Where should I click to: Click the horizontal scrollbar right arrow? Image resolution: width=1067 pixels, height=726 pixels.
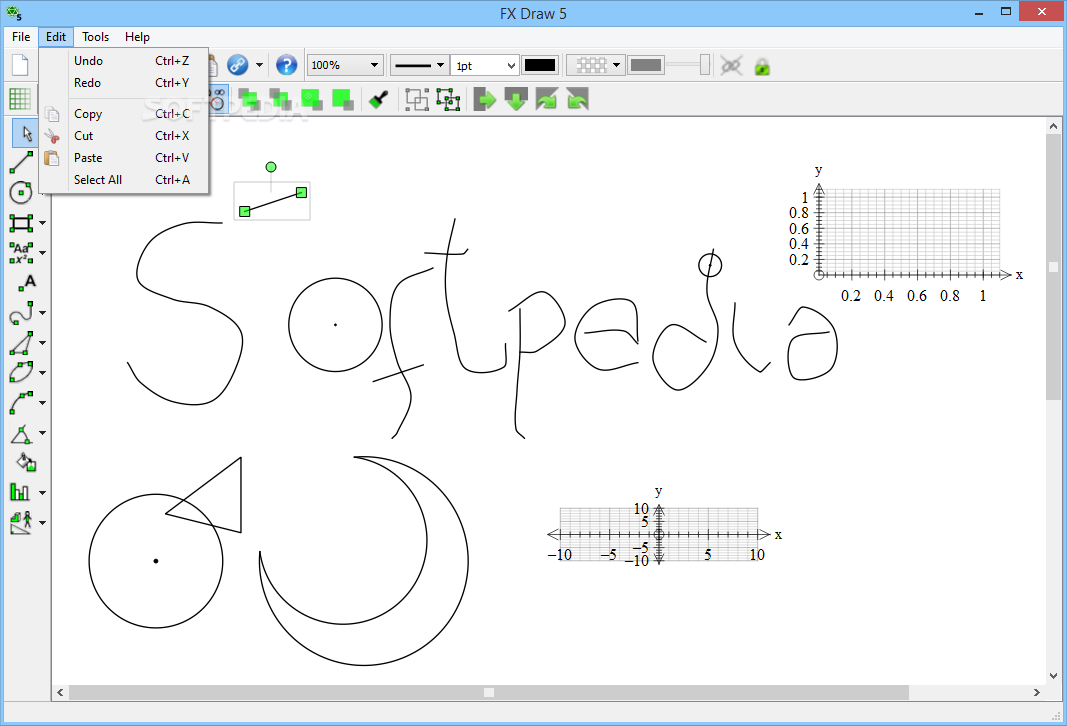[1036, 692]
